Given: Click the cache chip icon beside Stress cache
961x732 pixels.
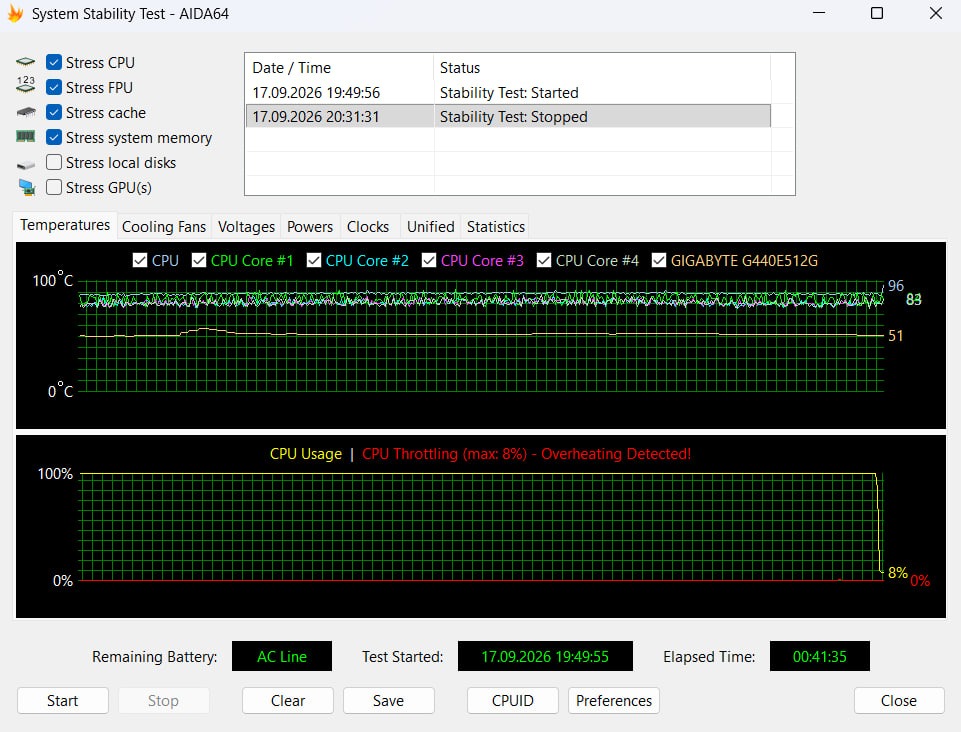Looking at the screenshot, I should coord(26,112).
